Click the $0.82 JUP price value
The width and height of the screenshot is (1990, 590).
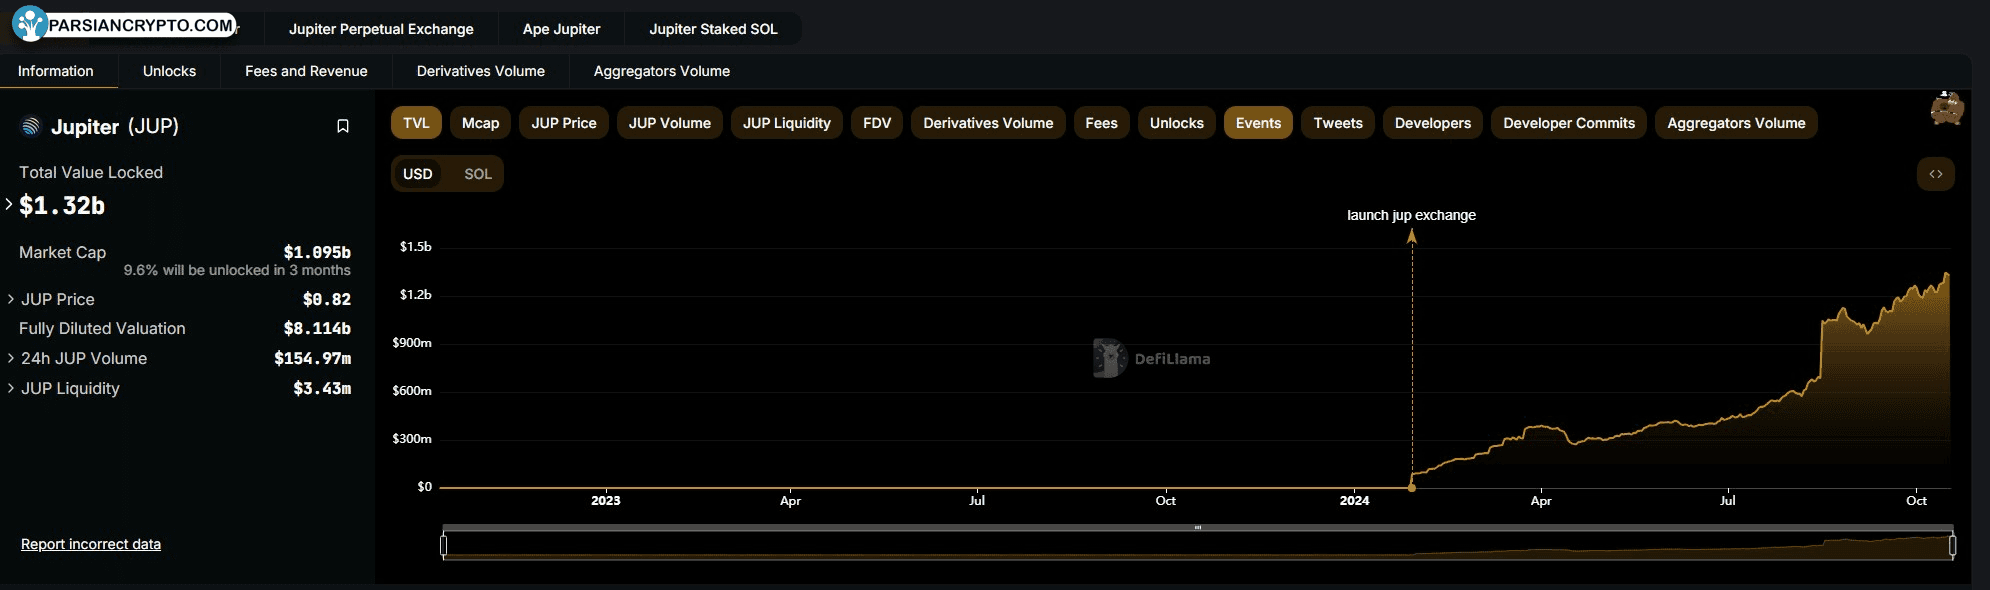click(327, 299)
